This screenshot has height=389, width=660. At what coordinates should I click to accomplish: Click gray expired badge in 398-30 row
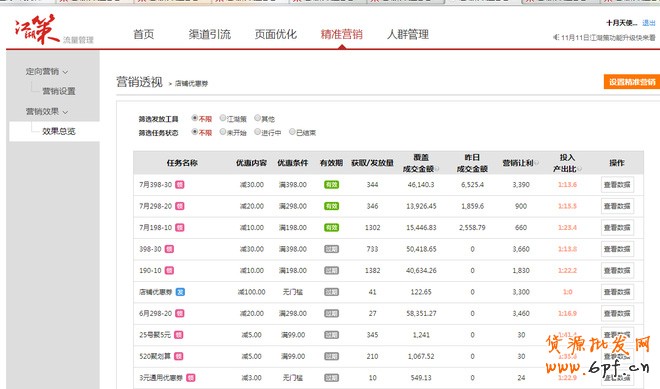tap(331, 249)
